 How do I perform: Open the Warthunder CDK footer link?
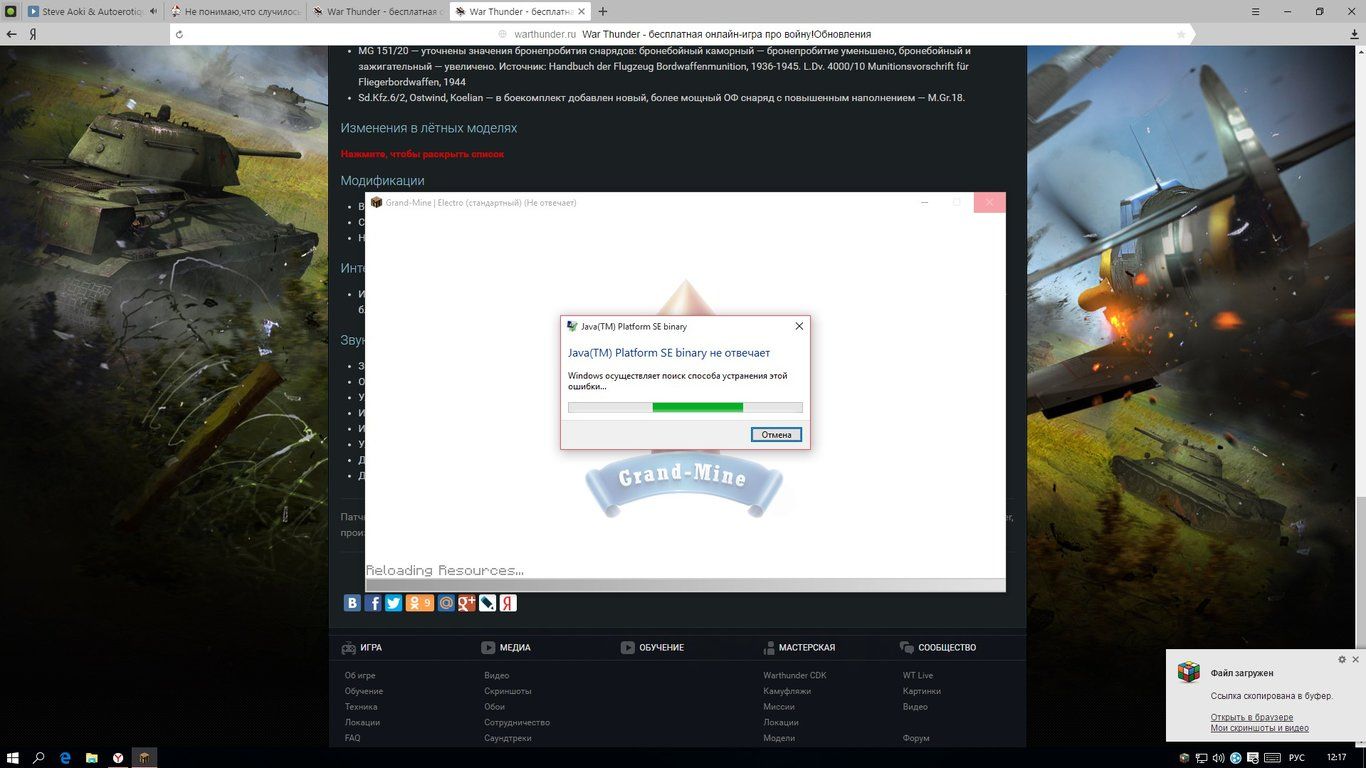[x=795, y=675]
